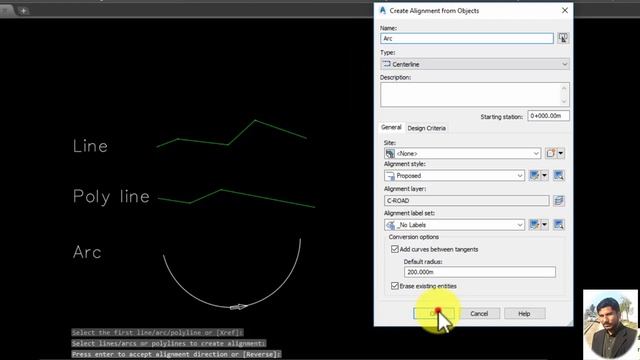
Task: Switch to the Design Criteria tab
Action: point(427,128)
